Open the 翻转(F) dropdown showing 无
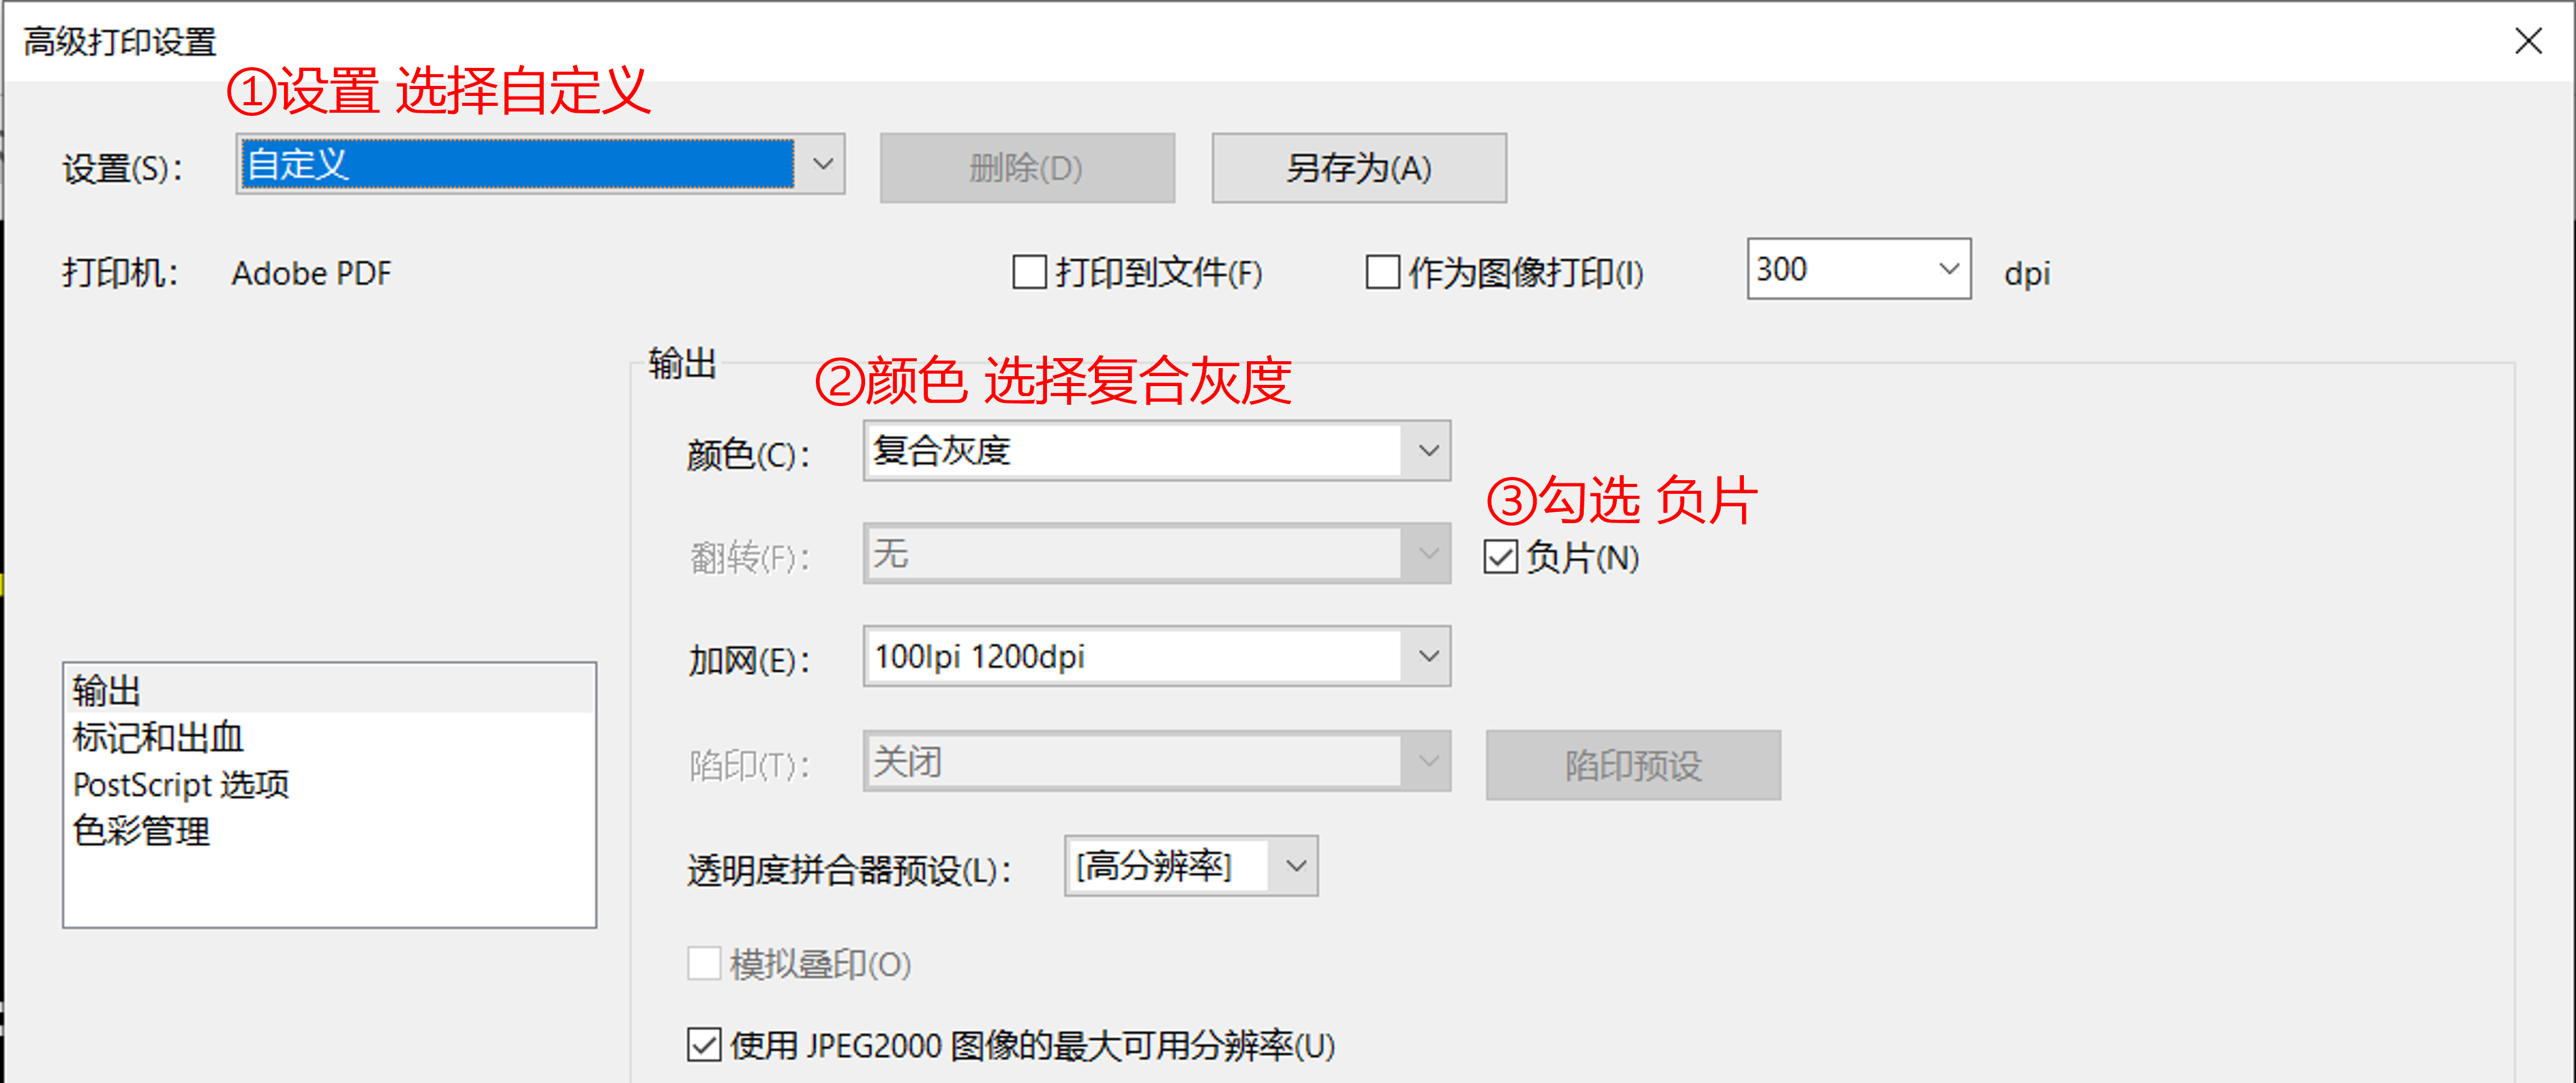 coord(1157,554)
